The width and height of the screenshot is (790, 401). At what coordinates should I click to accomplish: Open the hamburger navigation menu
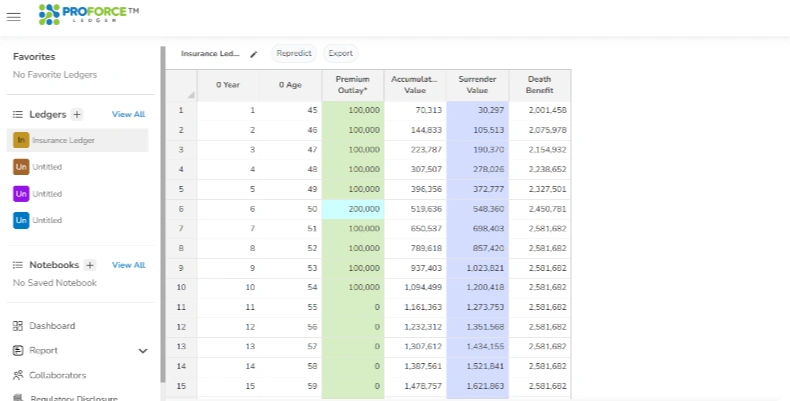(14, 17)
